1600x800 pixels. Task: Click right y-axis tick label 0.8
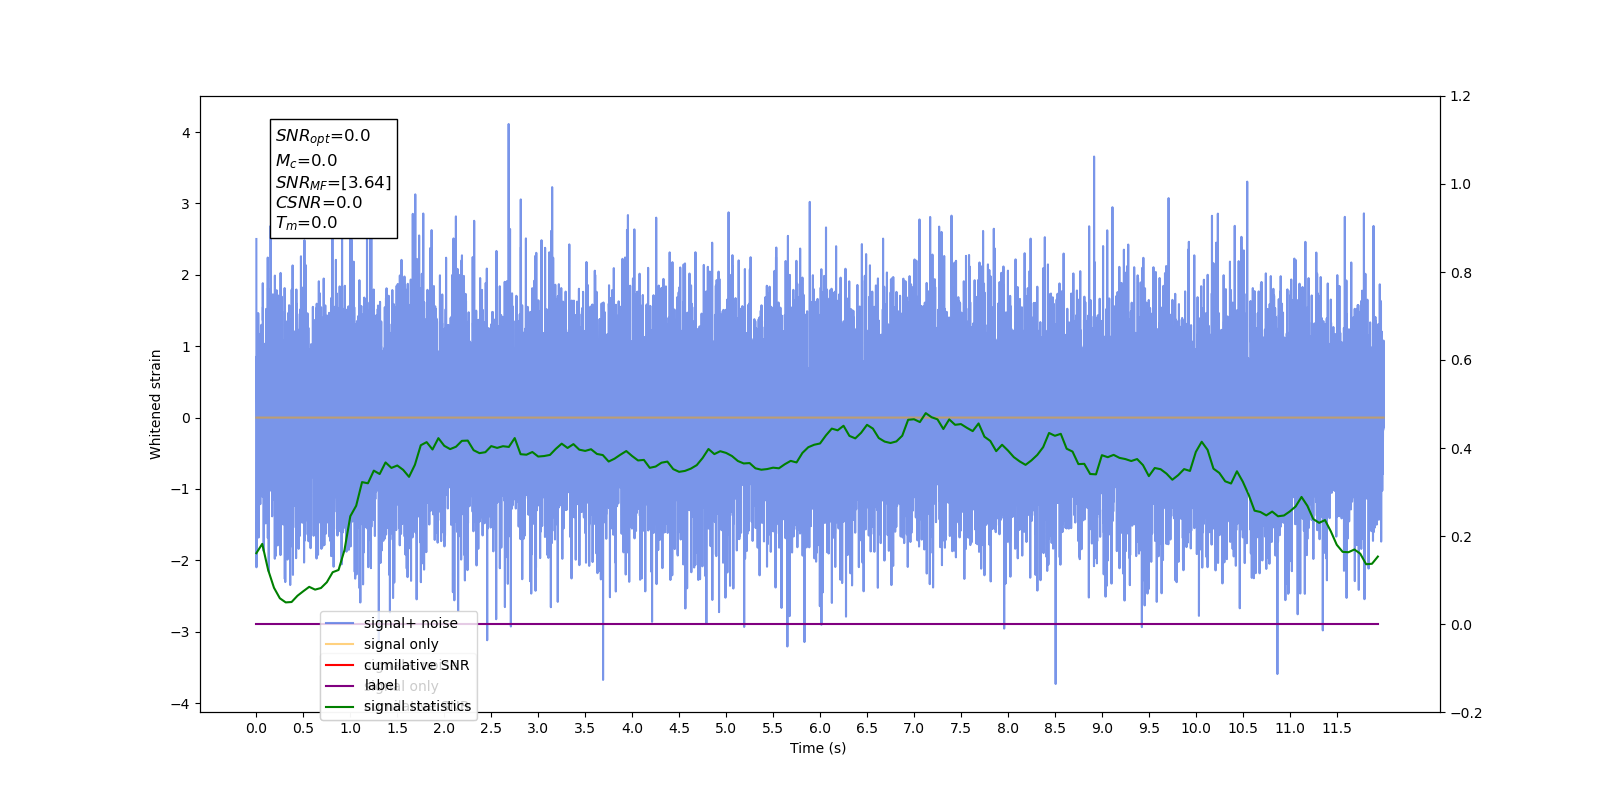[x=1461, y=273]
